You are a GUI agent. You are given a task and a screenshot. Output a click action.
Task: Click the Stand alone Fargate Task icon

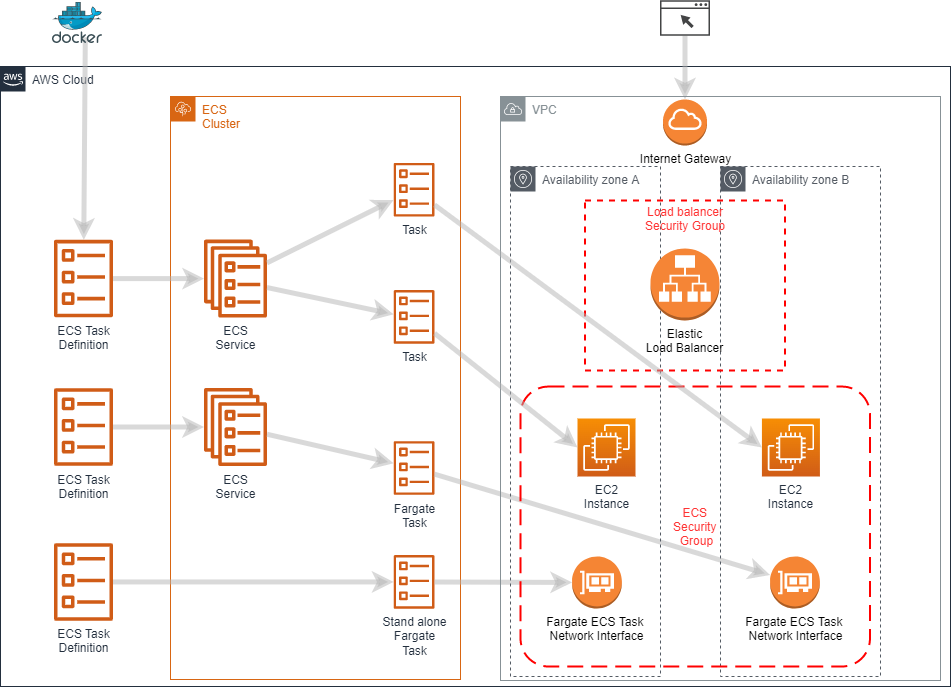(414, 582)
